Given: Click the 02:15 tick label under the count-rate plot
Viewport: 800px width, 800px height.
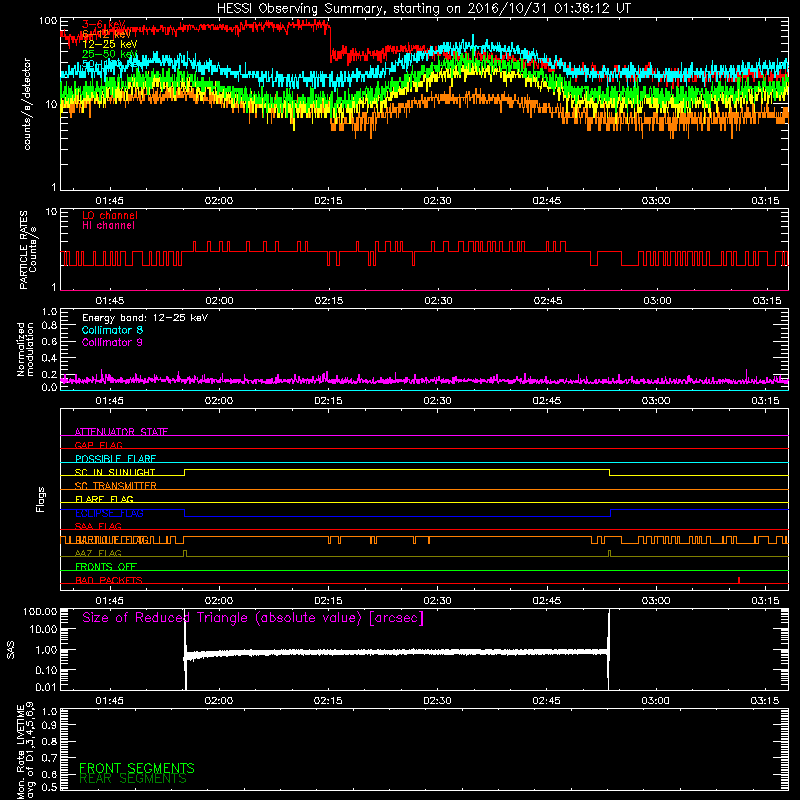Looking at the screenshot, I should pos(328,201).
